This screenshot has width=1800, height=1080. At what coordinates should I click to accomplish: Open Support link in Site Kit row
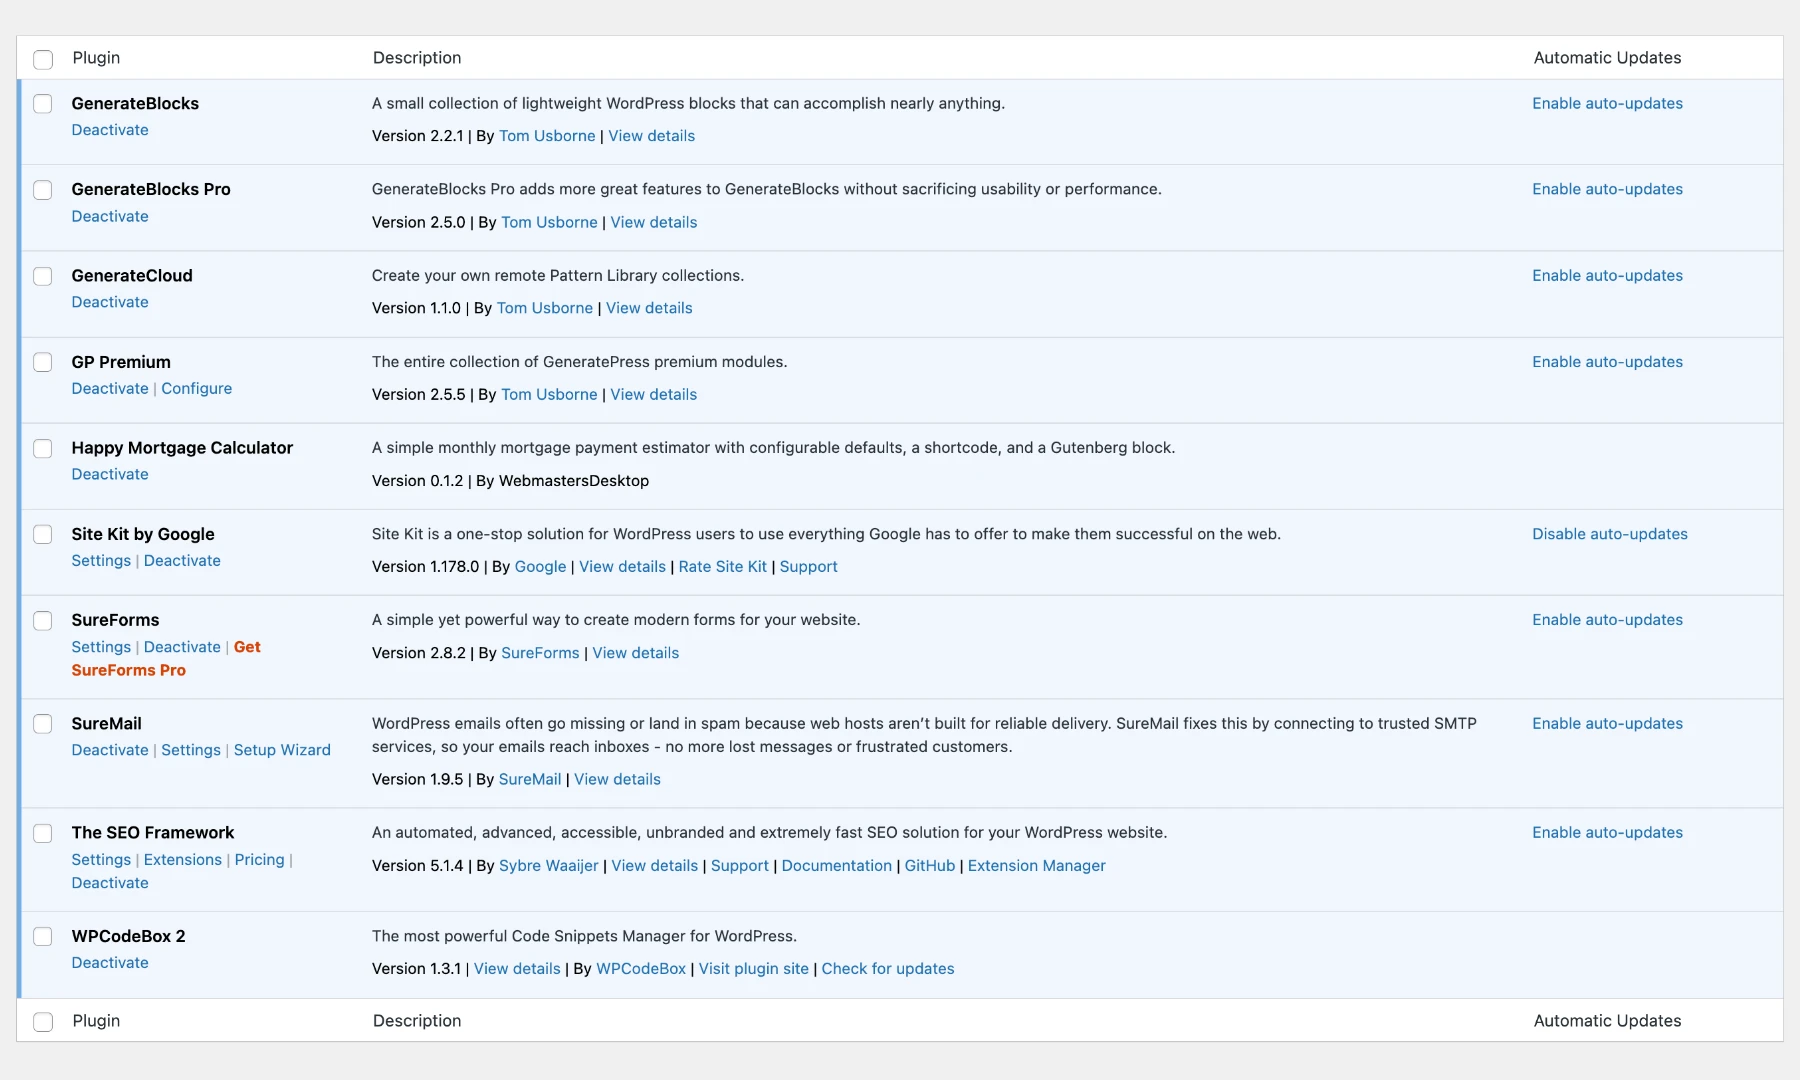point(809,567)
